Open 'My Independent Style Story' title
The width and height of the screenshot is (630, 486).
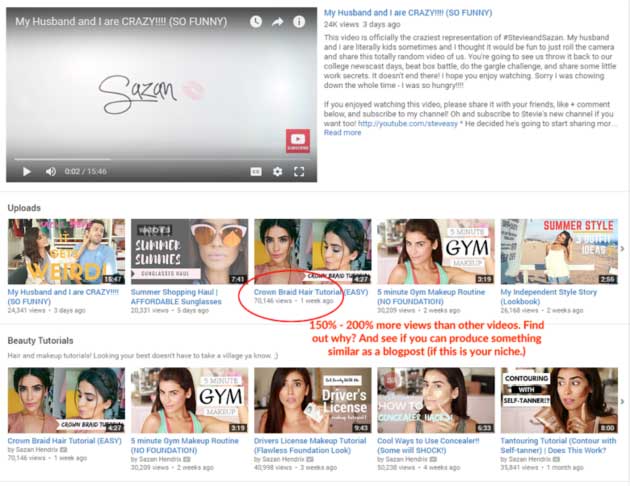548,296
